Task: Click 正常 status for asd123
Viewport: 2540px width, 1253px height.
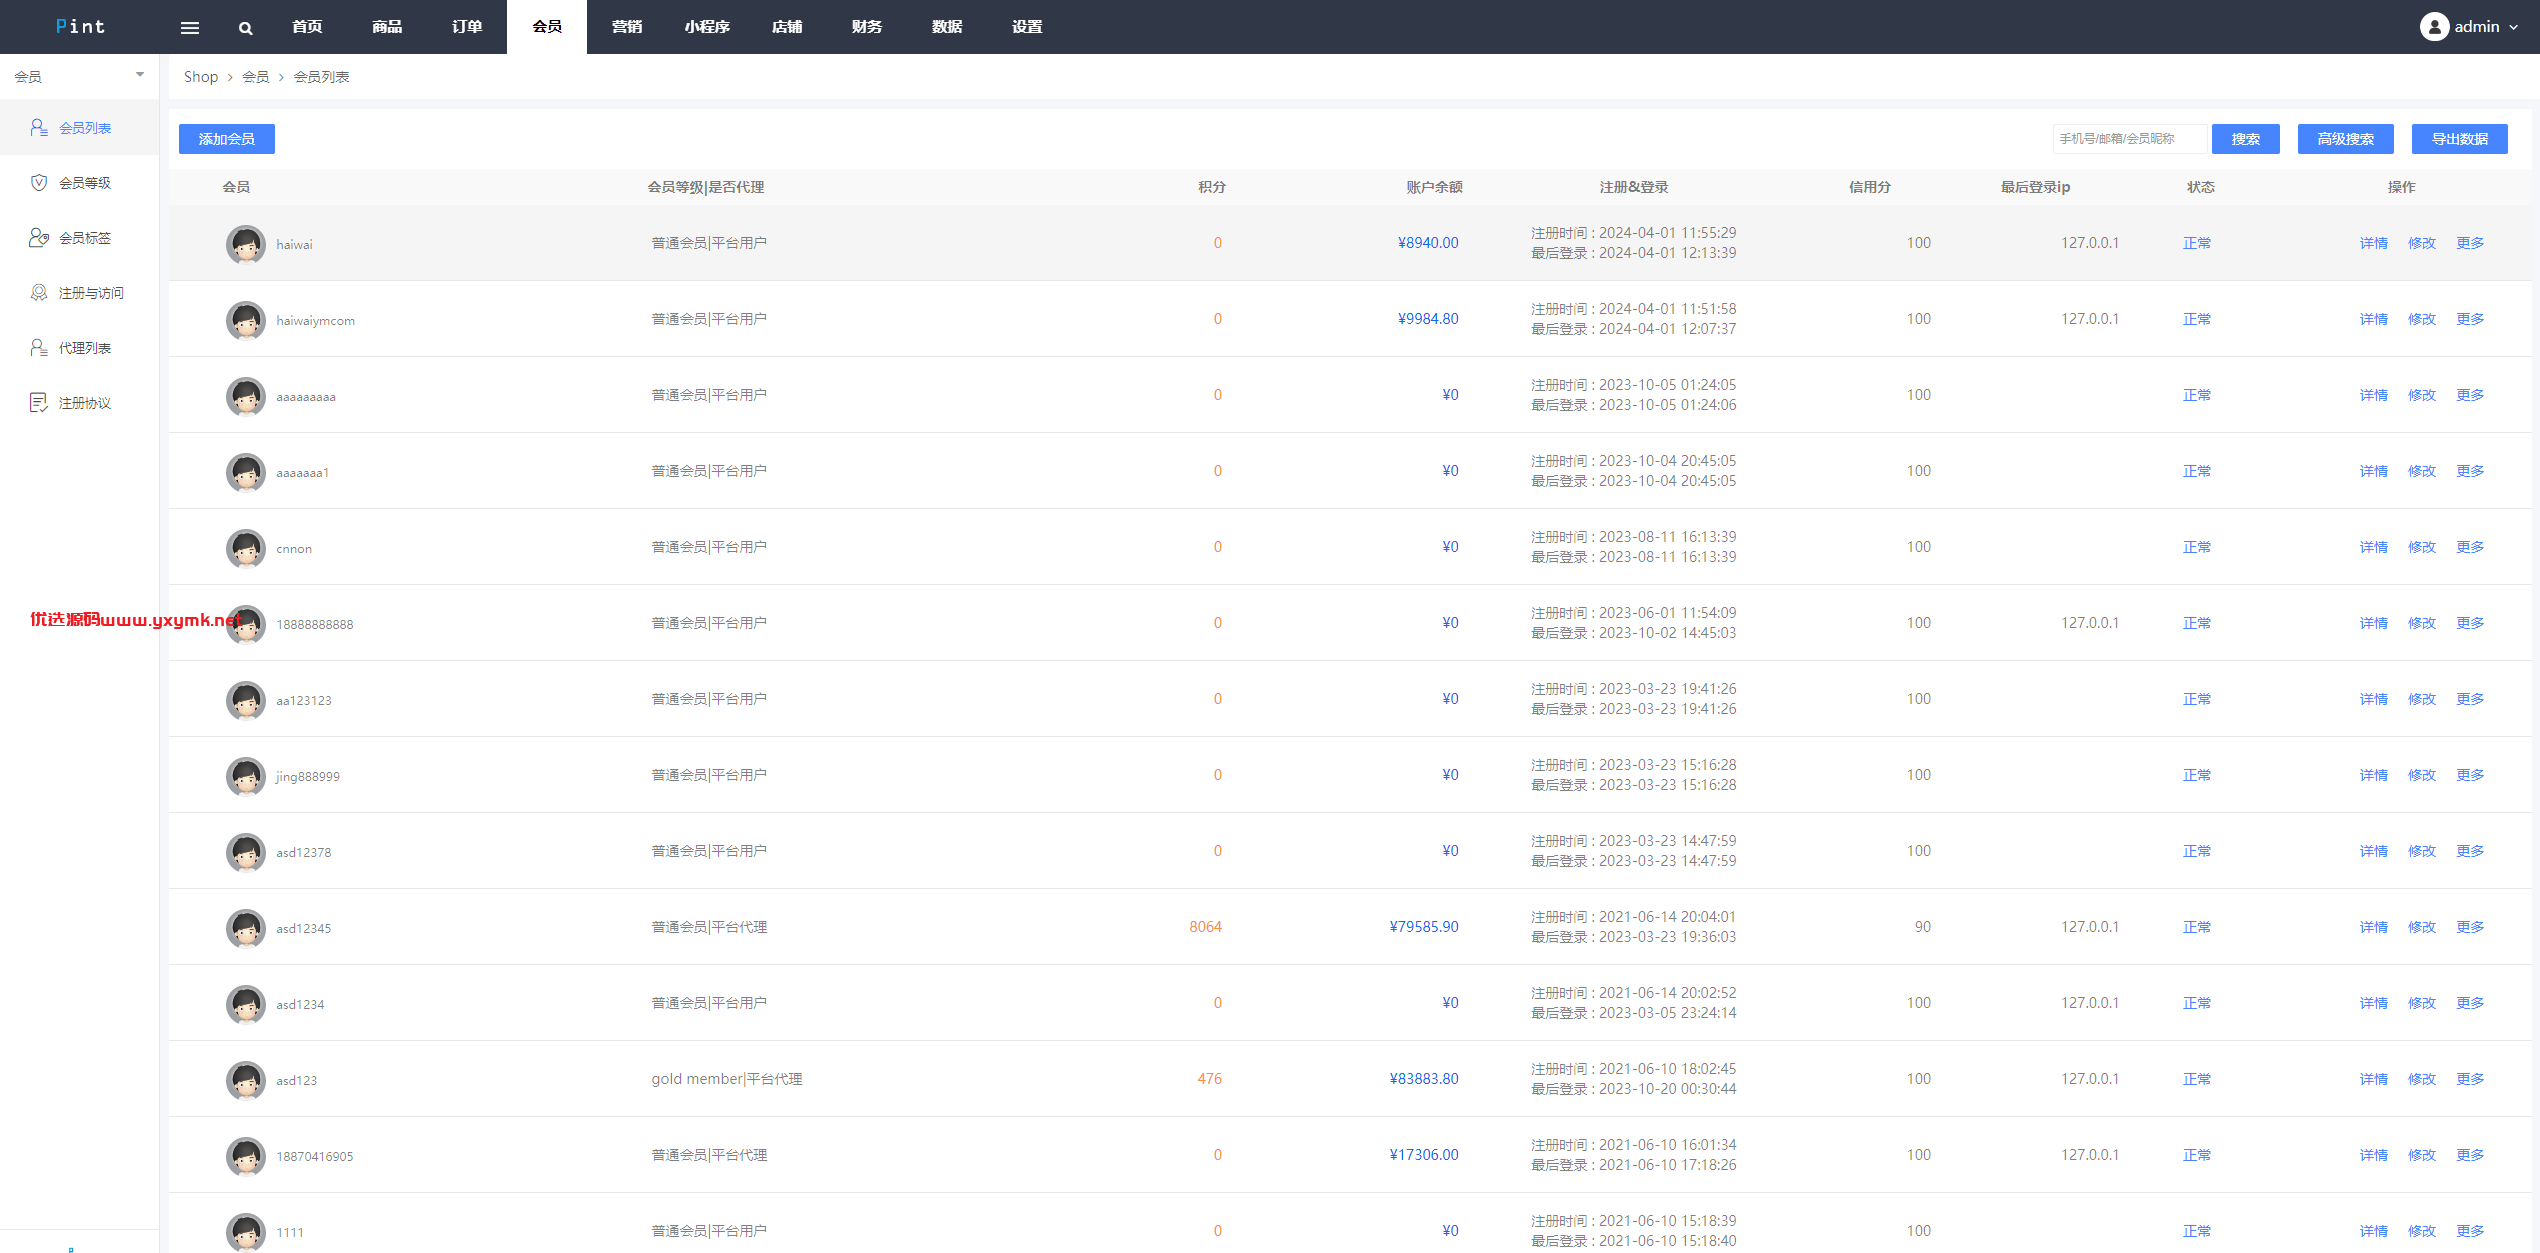Action: [x=2197, y=1079]
